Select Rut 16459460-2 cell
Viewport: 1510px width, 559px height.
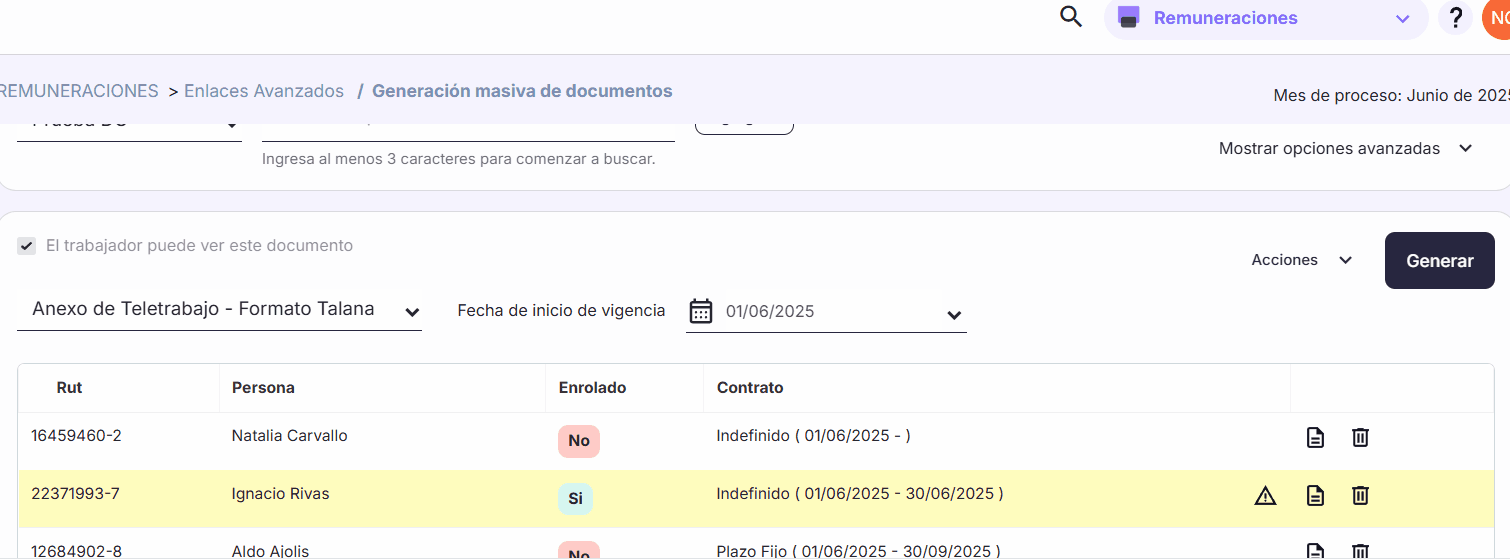click(x=76, y=436)
